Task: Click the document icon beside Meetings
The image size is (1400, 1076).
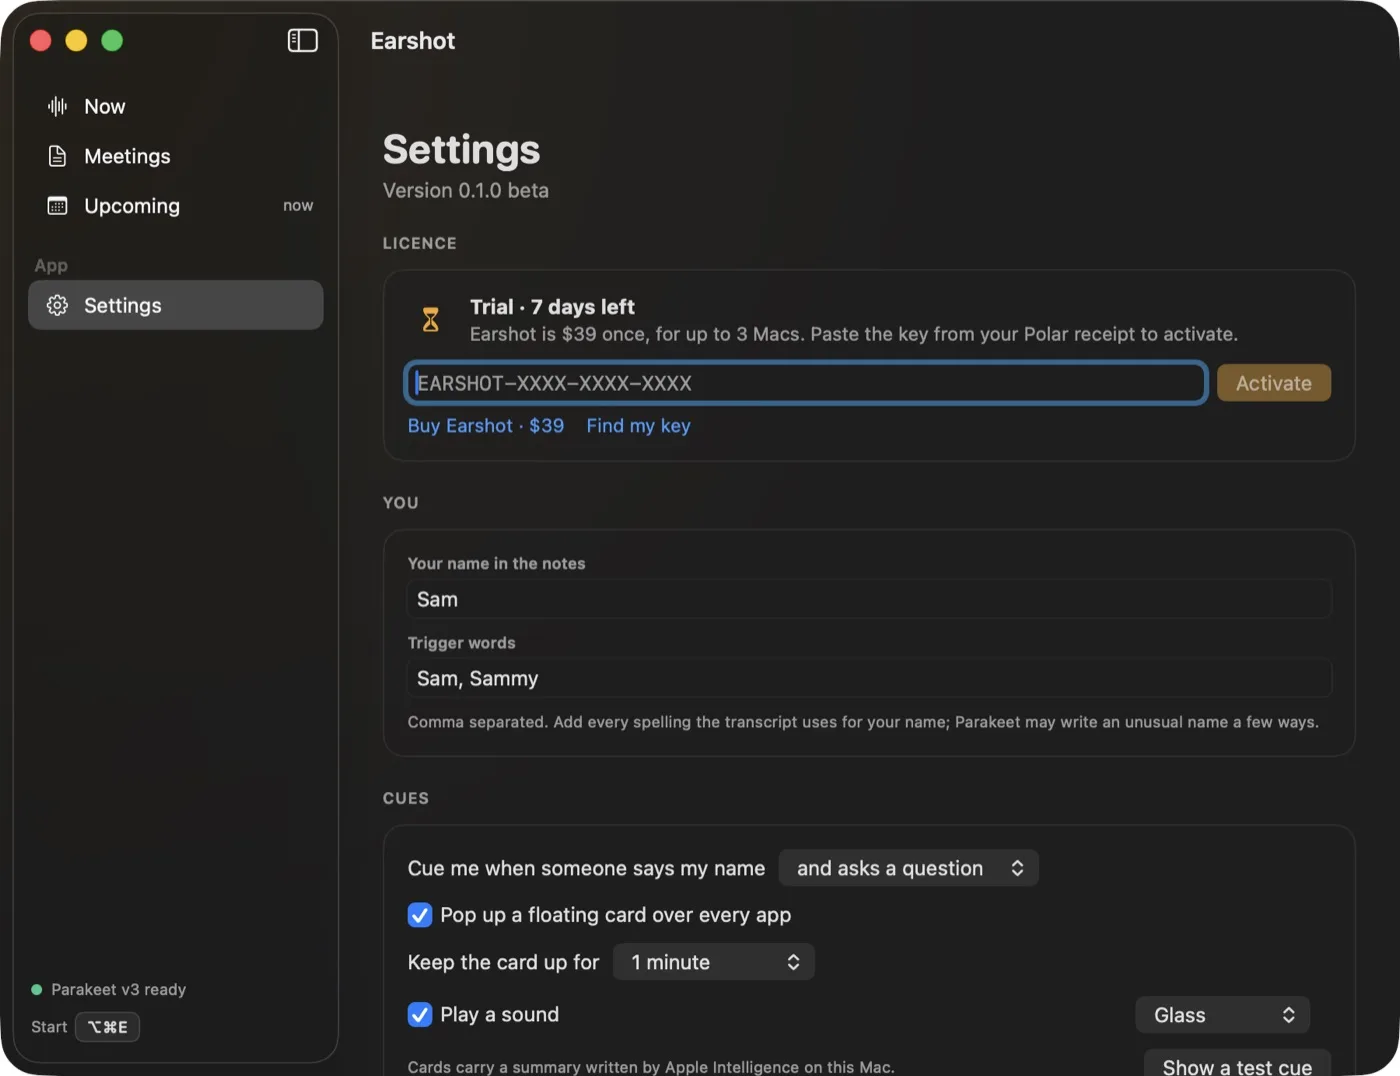Action: click(x=58, y=156)
